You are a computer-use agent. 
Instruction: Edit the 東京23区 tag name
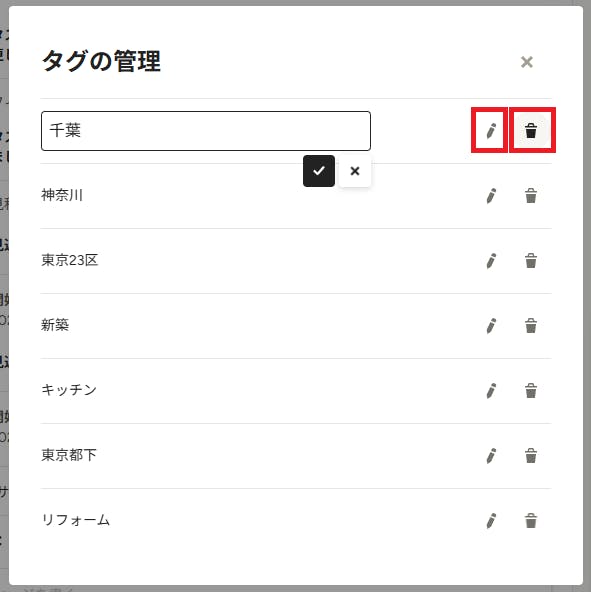tap(491, 261)
